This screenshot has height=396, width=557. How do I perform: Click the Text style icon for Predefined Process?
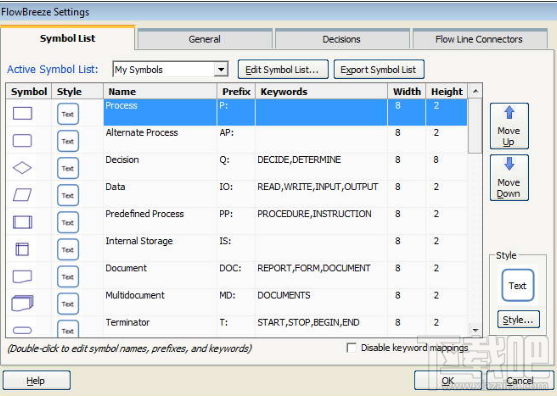pyautogui.click(x=67, y=222)
